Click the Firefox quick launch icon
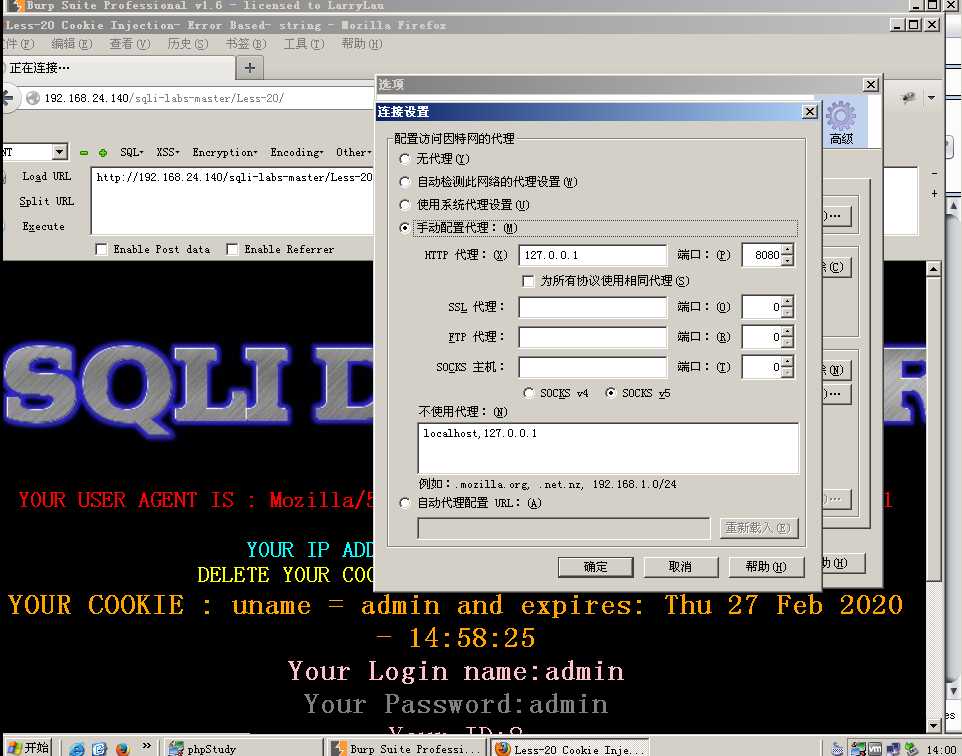Viewport: 962px width, 756px height. (x=123, y=749)
